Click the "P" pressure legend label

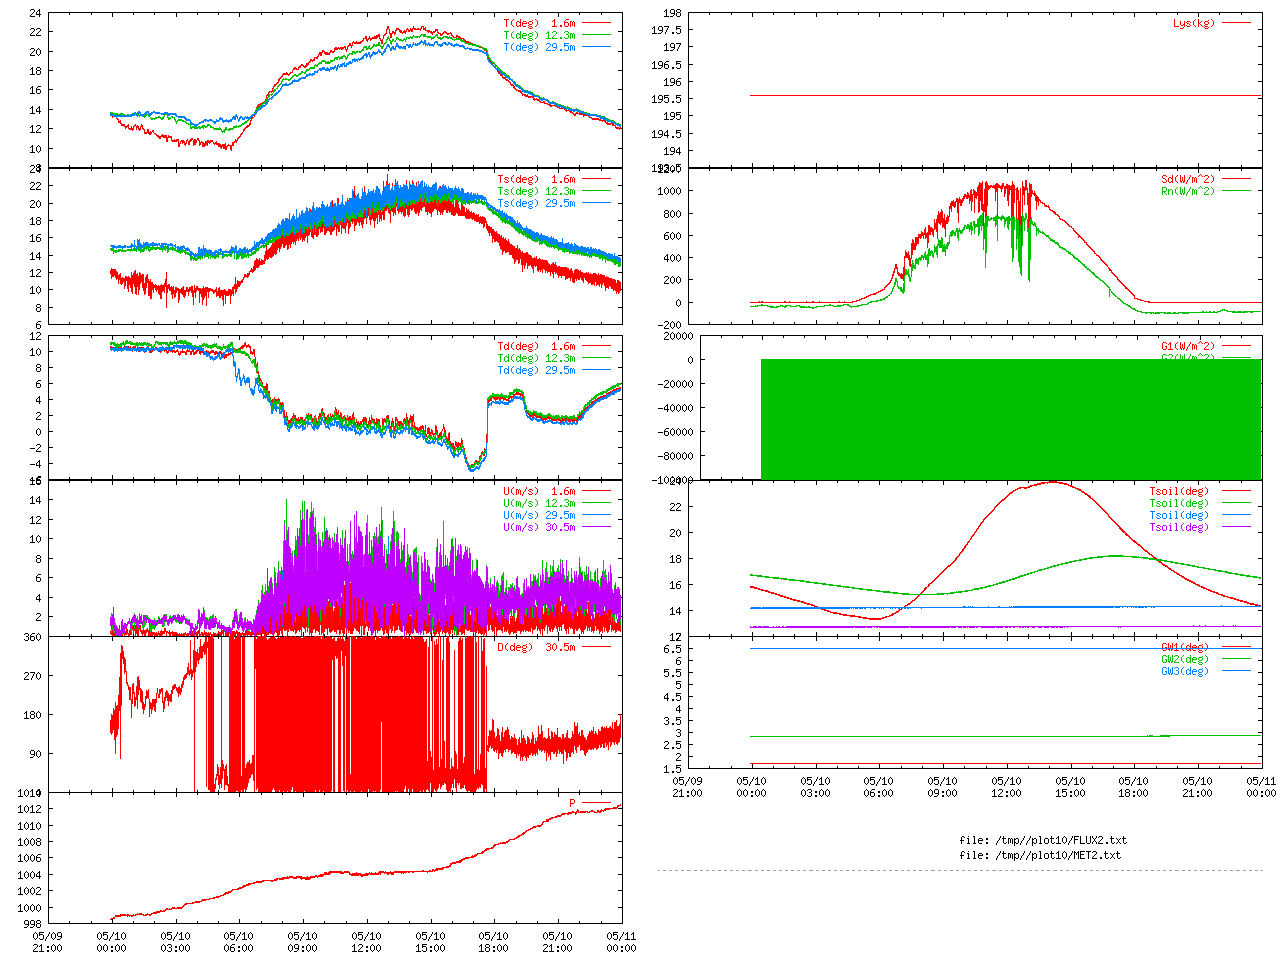click(x=573, y=804)
